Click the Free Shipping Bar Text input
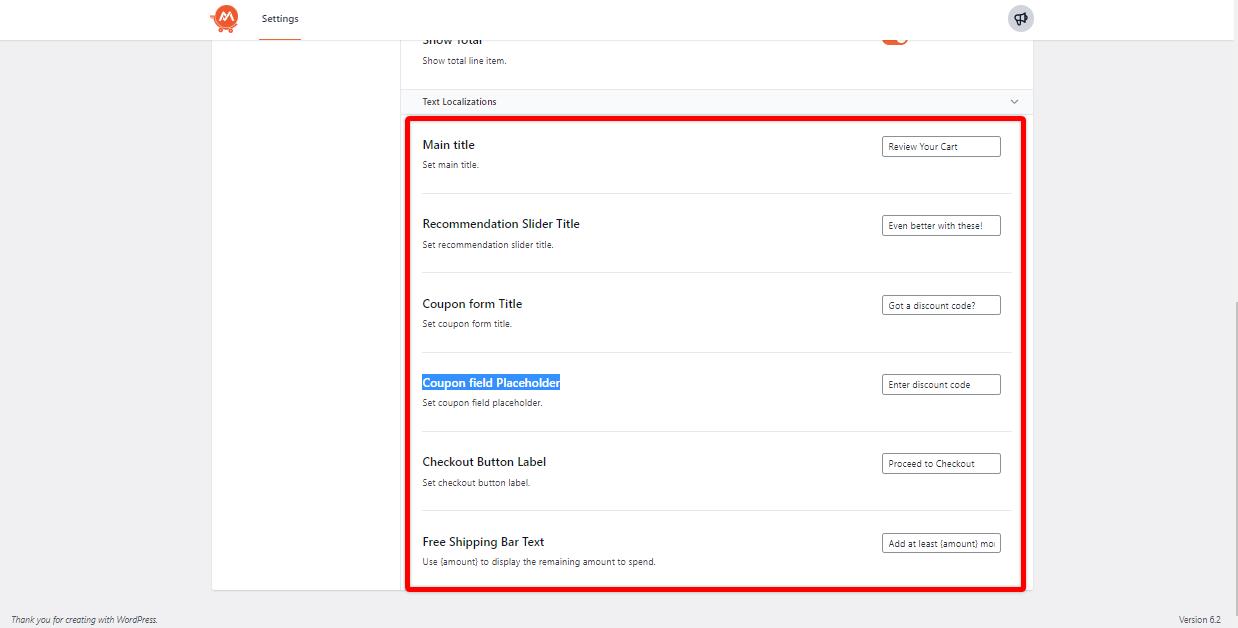 (940, 543)
